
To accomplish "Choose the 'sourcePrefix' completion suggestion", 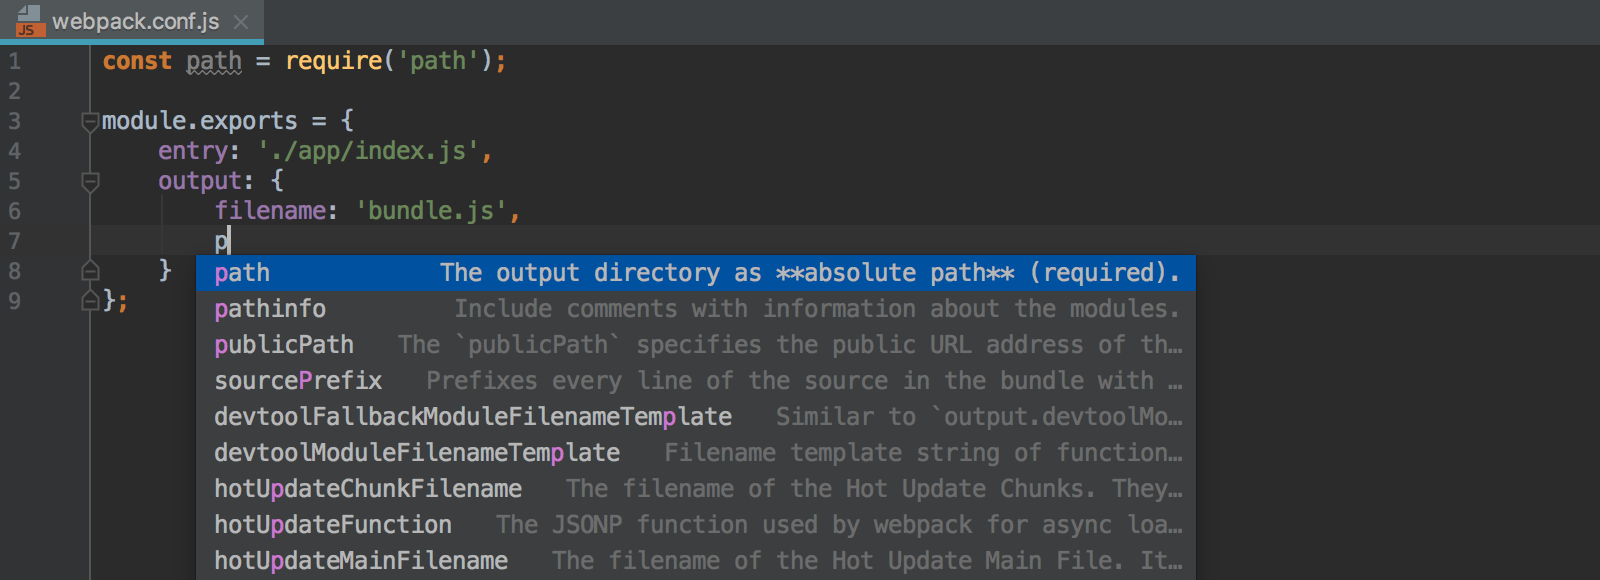I will click(695, 381).
